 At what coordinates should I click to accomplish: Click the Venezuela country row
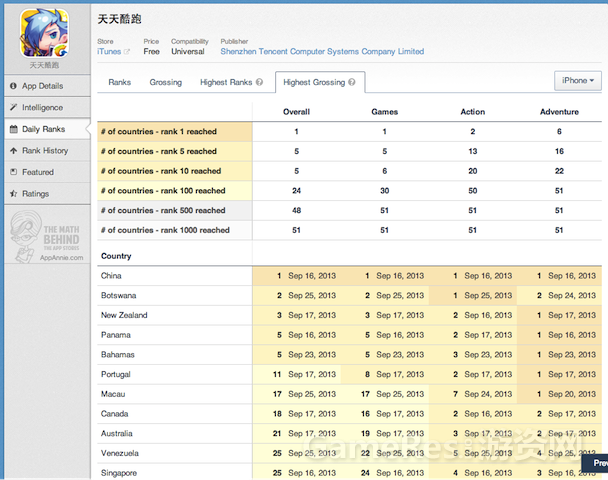349,453
